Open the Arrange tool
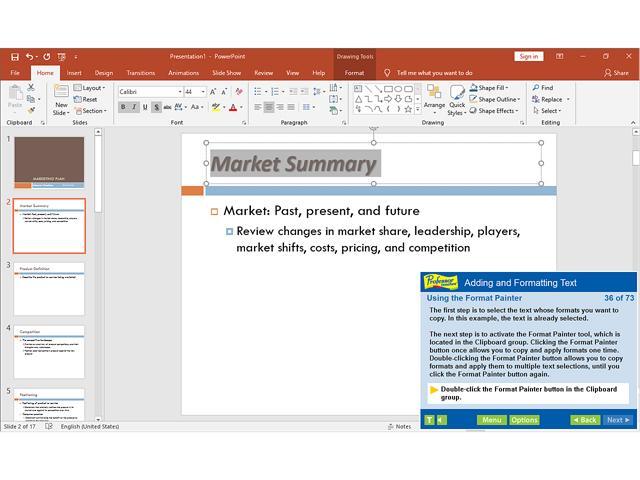640x480 pixels. click(x=434, y=98)
